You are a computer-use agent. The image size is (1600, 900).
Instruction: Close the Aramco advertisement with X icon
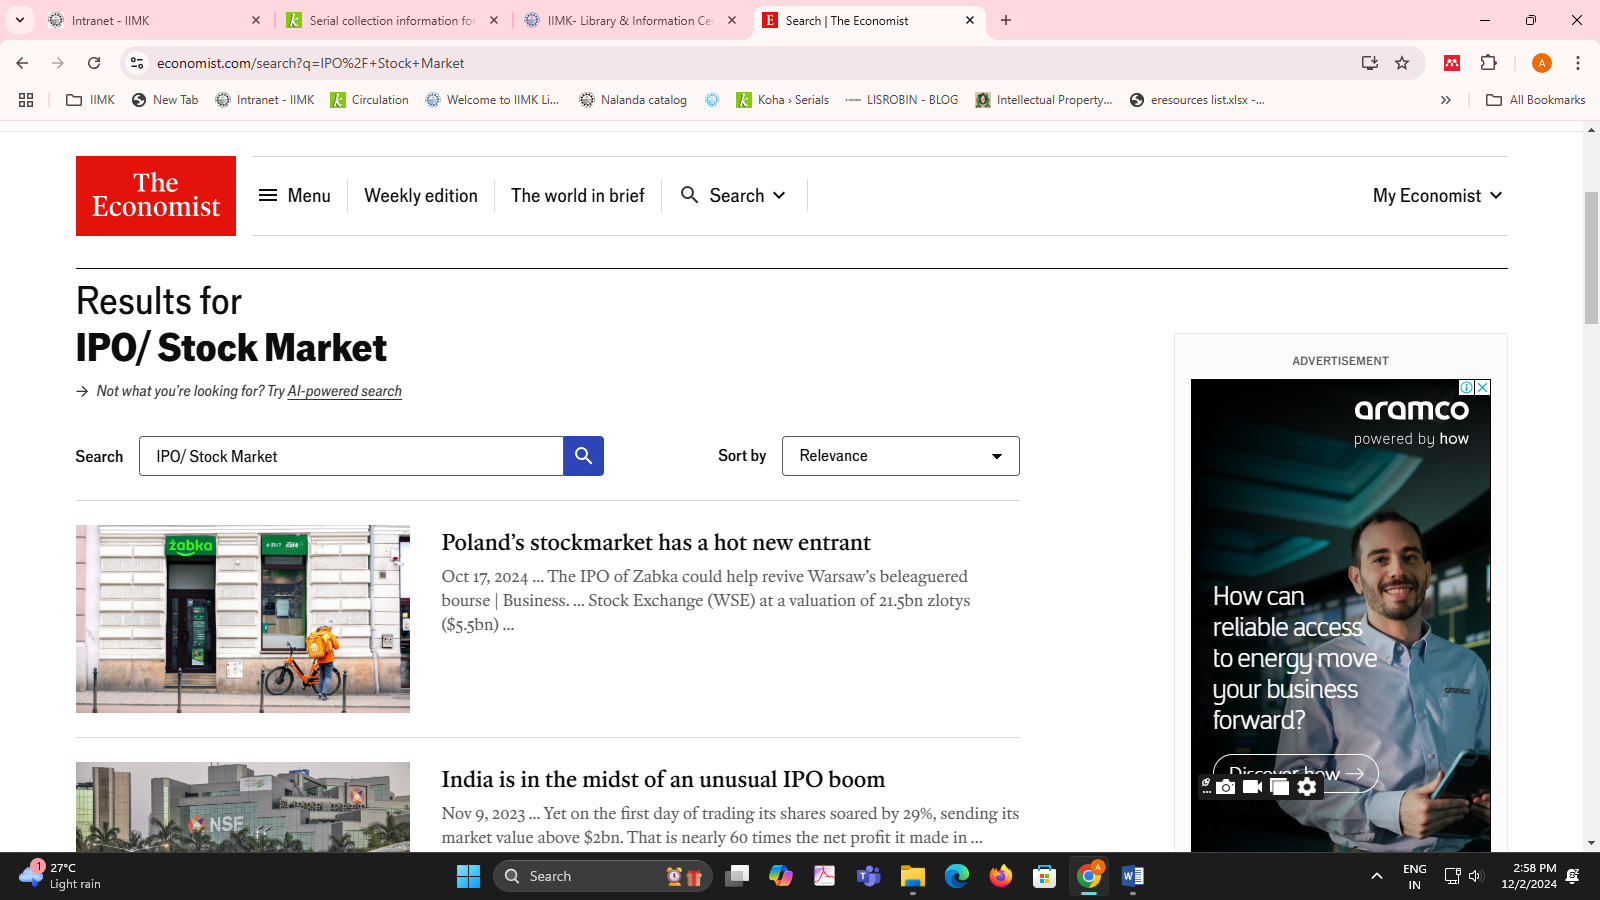tap(1483, 387)
